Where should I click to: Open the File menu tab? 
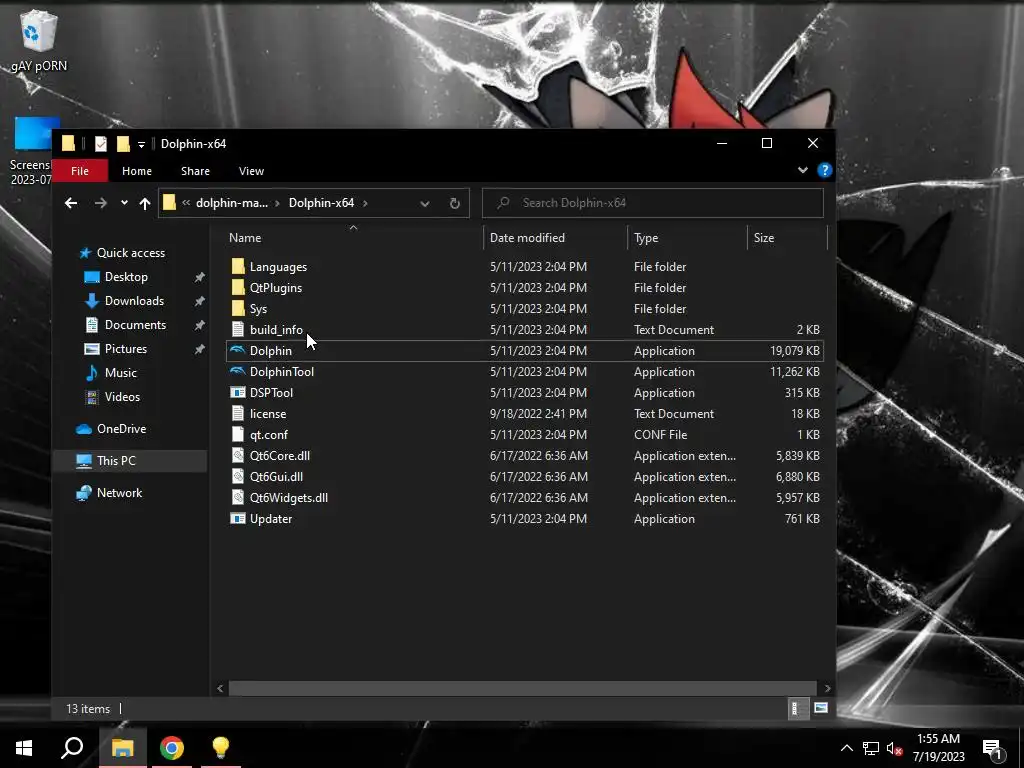[80, 171]
